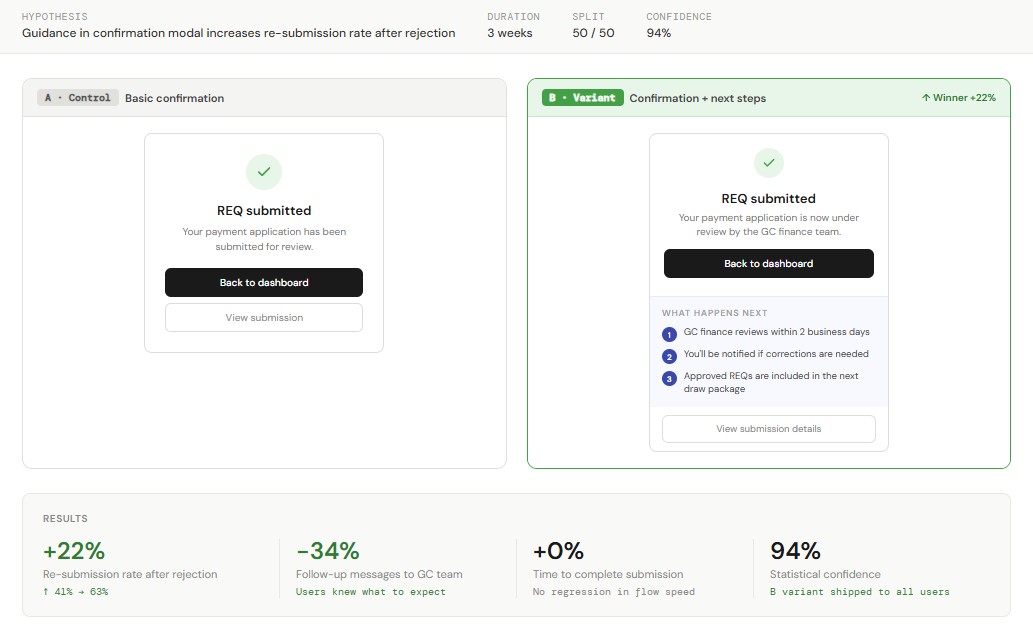Click the +0% time to complete result
Image resolution: width=1033 pixels, height=632 pixels.
point(558,551)
